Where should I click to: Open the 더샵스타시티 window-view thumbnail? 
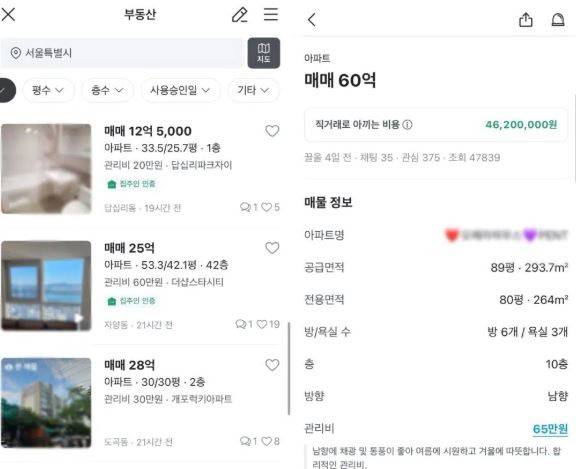46,286
